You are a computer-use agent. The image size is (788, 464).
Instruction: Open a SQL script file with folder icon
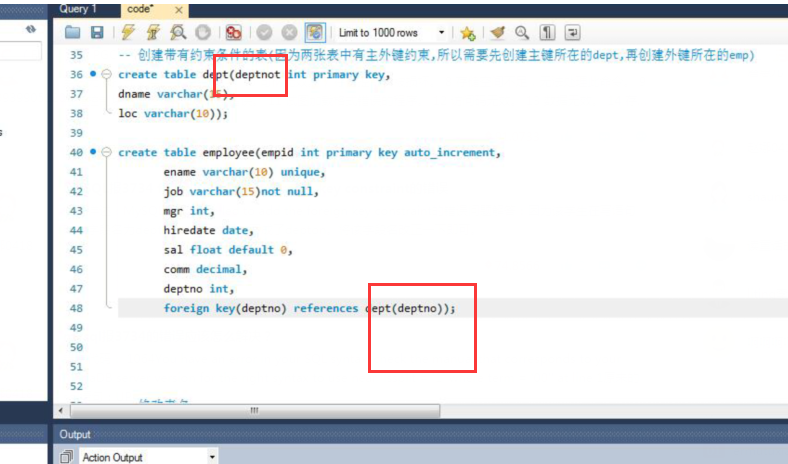(x=72, y=33)
